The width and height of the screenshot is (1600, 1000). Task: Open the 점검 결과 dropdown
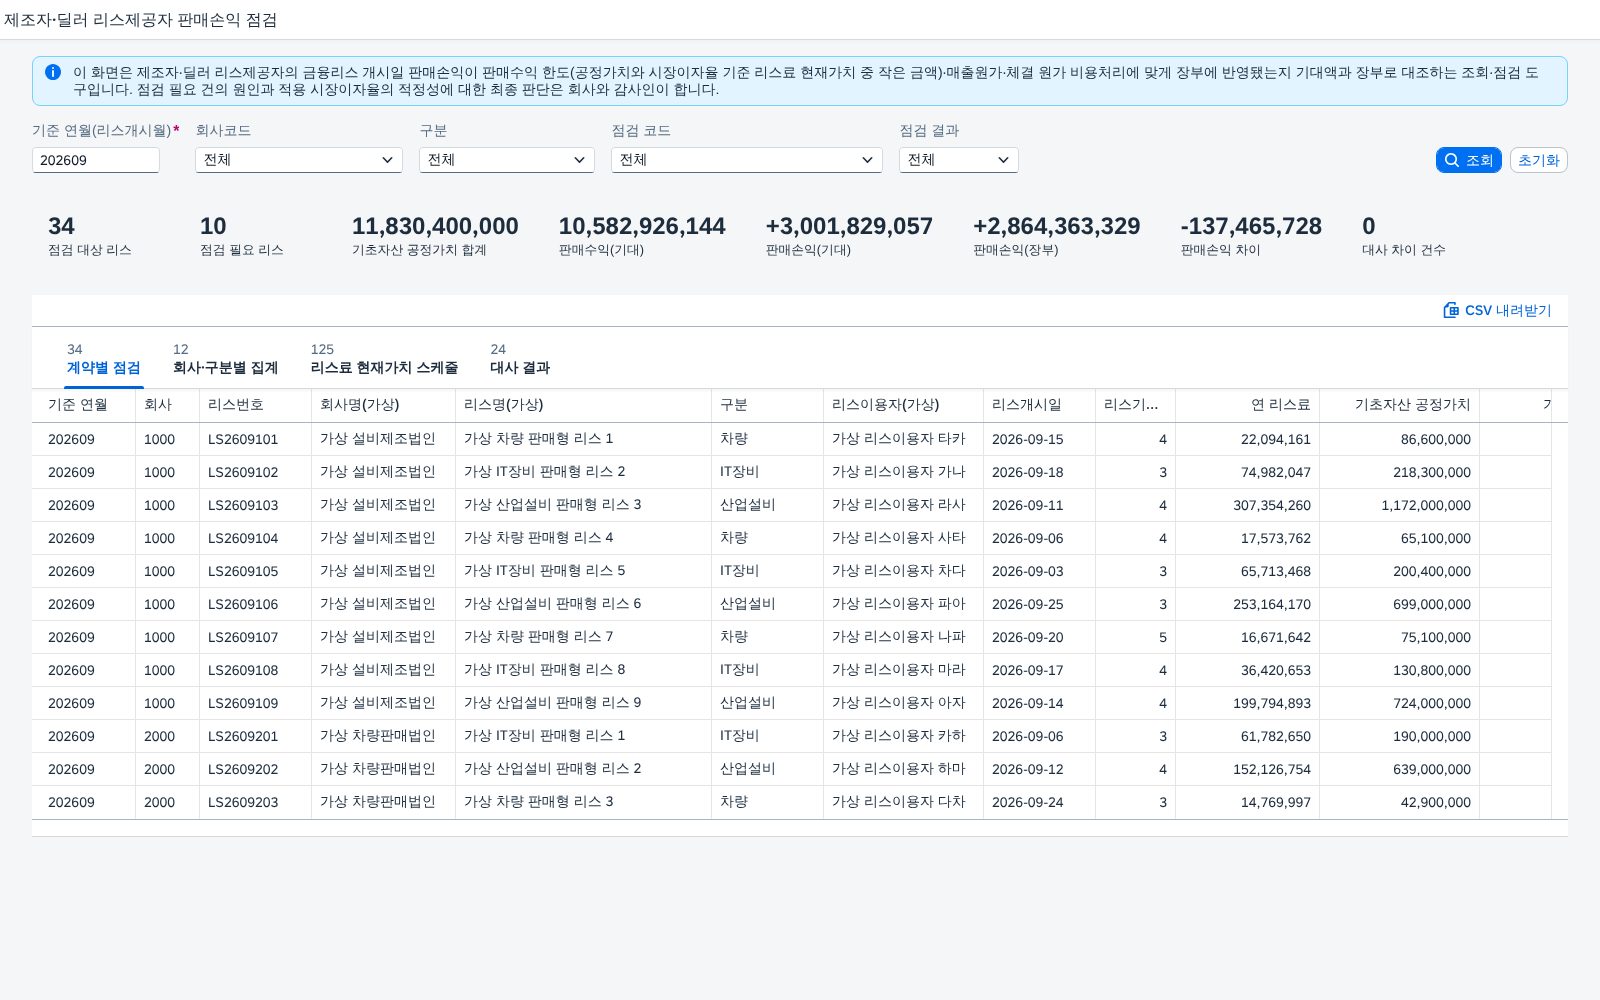pyautogui.click(x=959, y=160)
